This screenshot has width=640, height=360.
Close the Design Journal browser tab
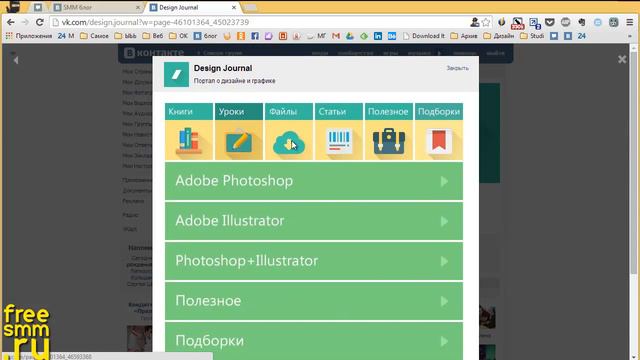pyautogui.click(x=234, y=7)
